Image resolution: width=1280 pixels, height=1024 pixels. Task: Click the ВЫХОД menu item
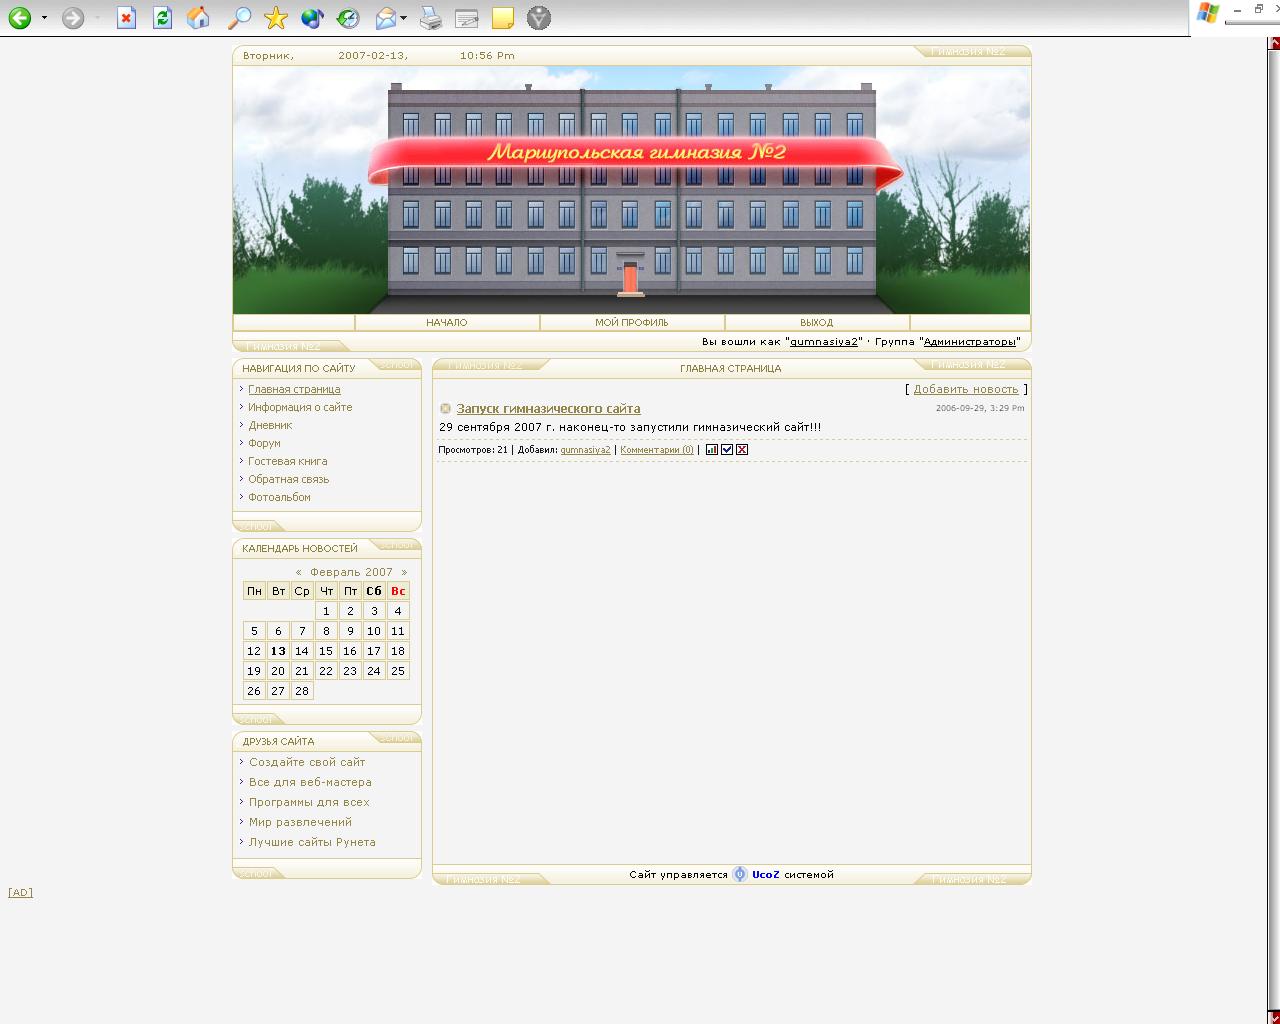click(x=817, y=323)
